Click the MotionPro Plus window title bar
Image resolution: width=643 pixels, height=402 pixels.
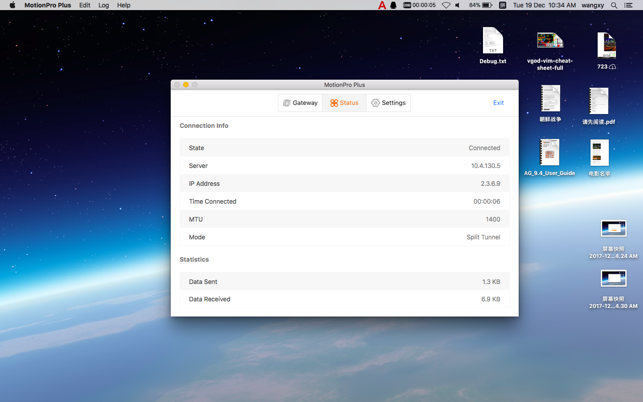point(344,85)
